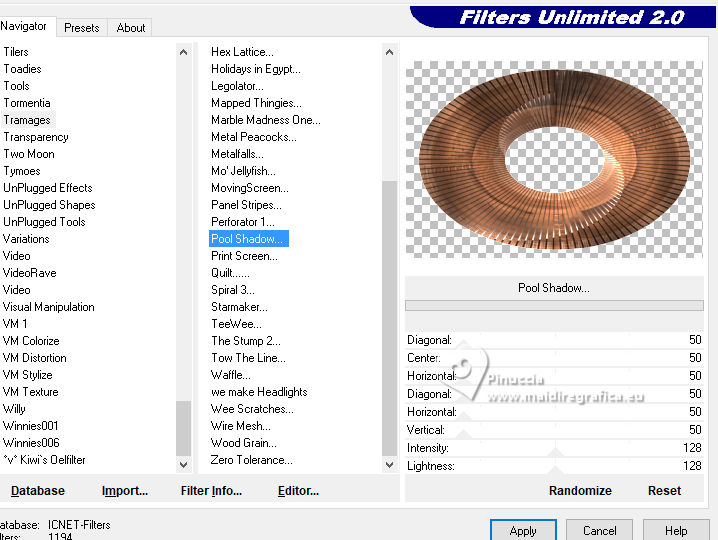Open the filter Editor

[x=298, y=491]
